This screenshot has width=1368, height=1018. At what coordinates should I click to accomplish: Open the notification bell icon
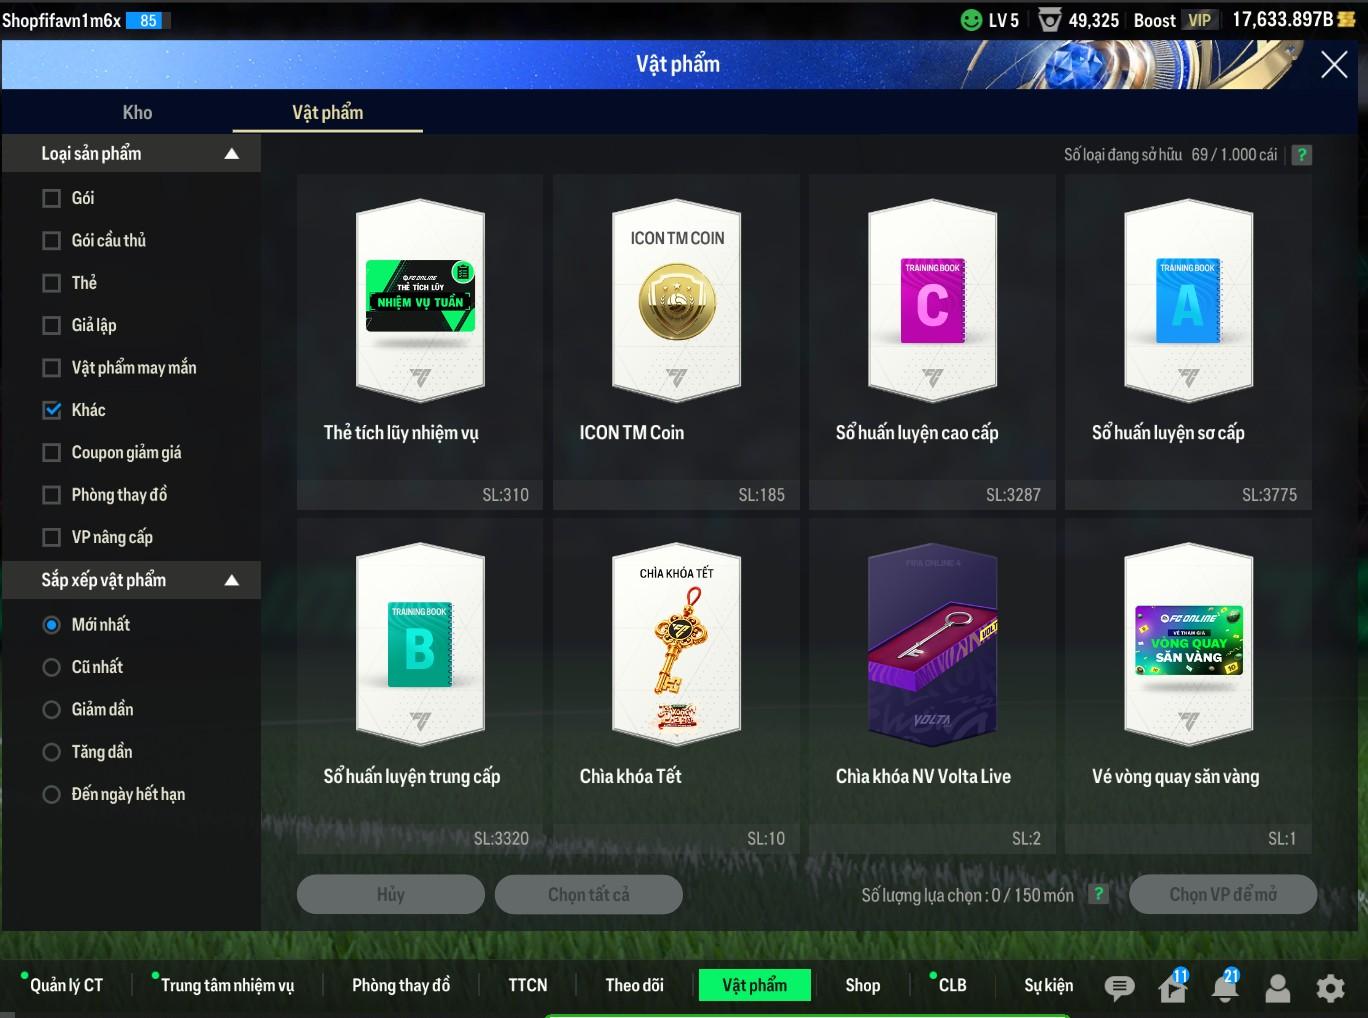1225,988
